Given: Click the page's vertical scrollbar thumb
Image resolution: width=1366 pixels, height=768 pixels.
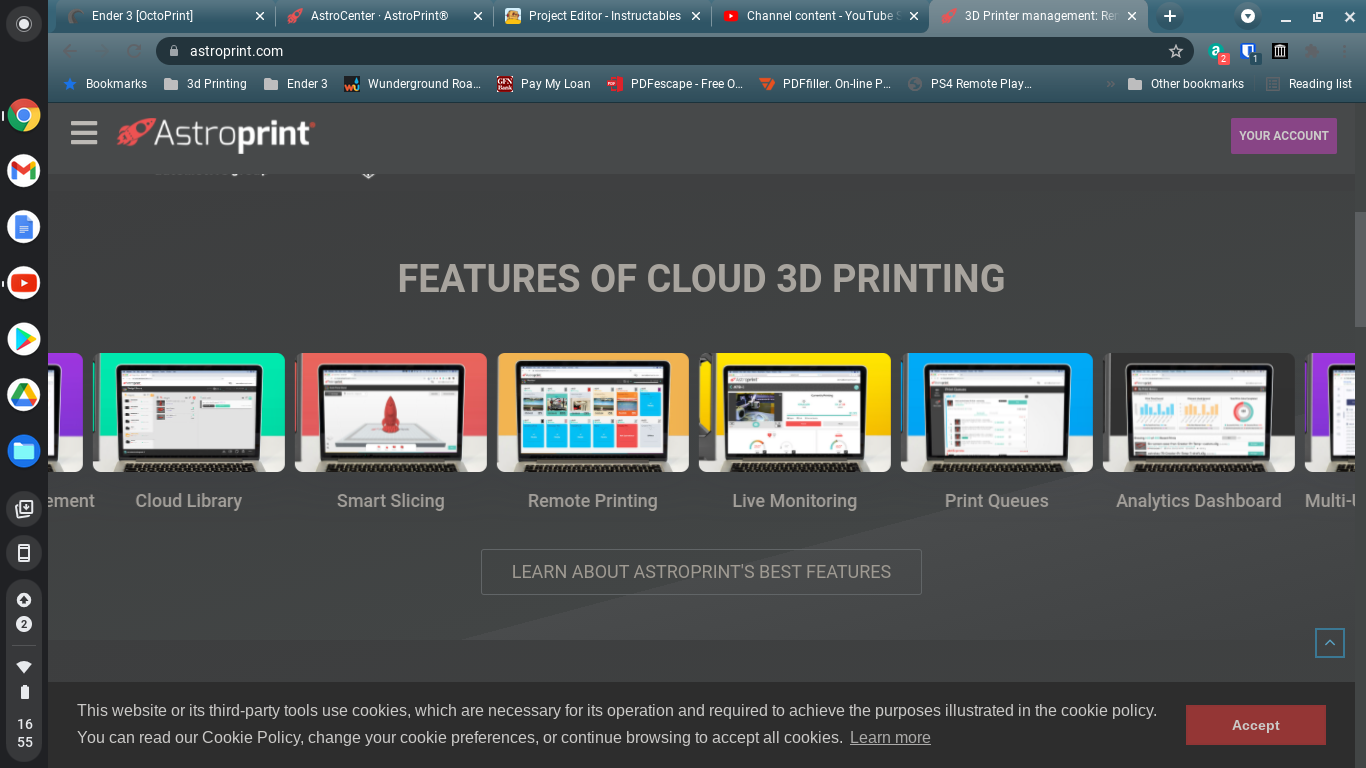Looking at the screenshot, I should (1360, 269).
